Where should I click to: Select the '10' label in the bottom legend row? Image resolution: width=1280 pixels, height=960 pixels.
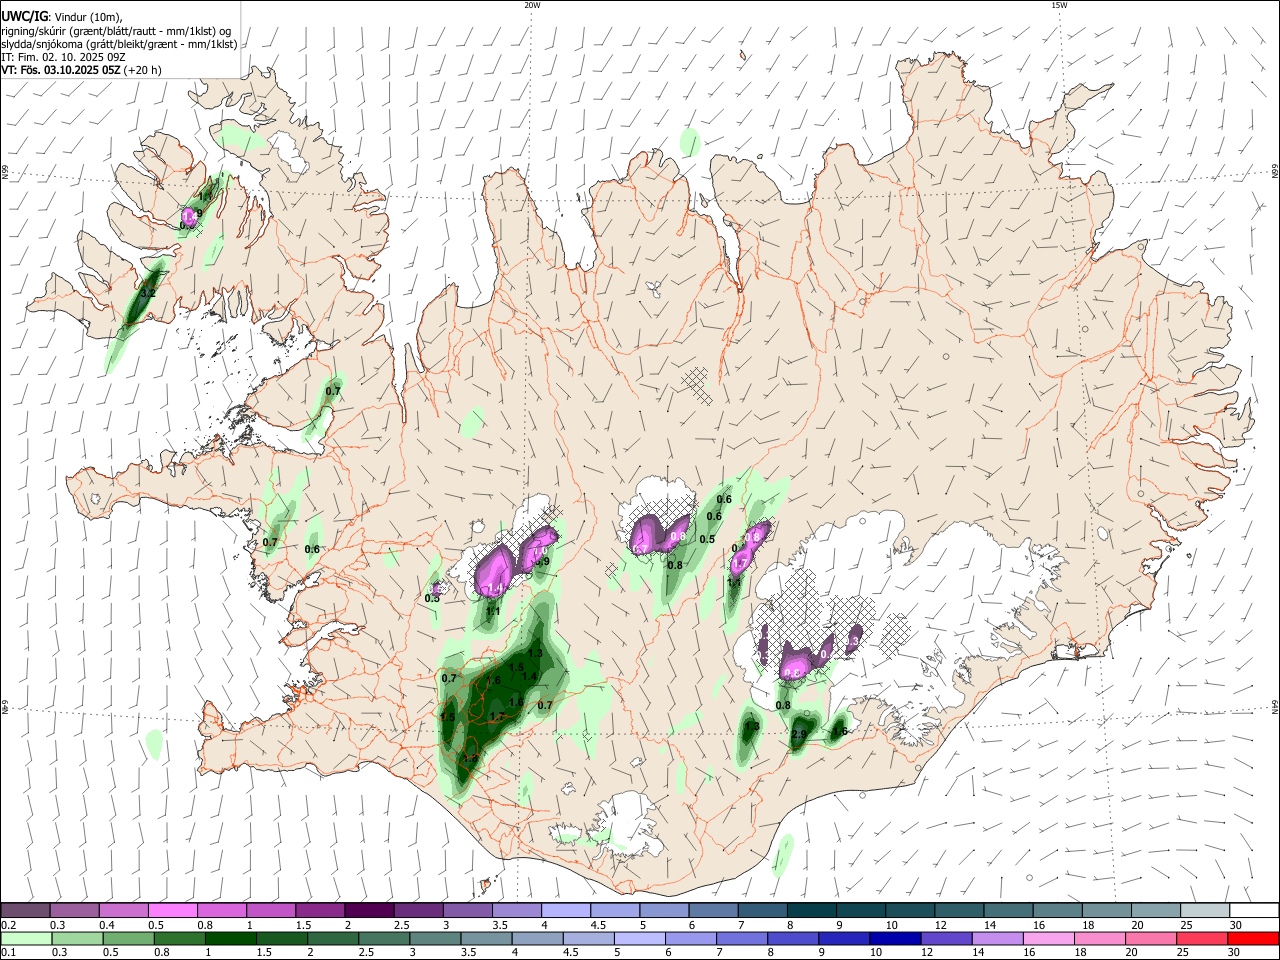point(876,953)
